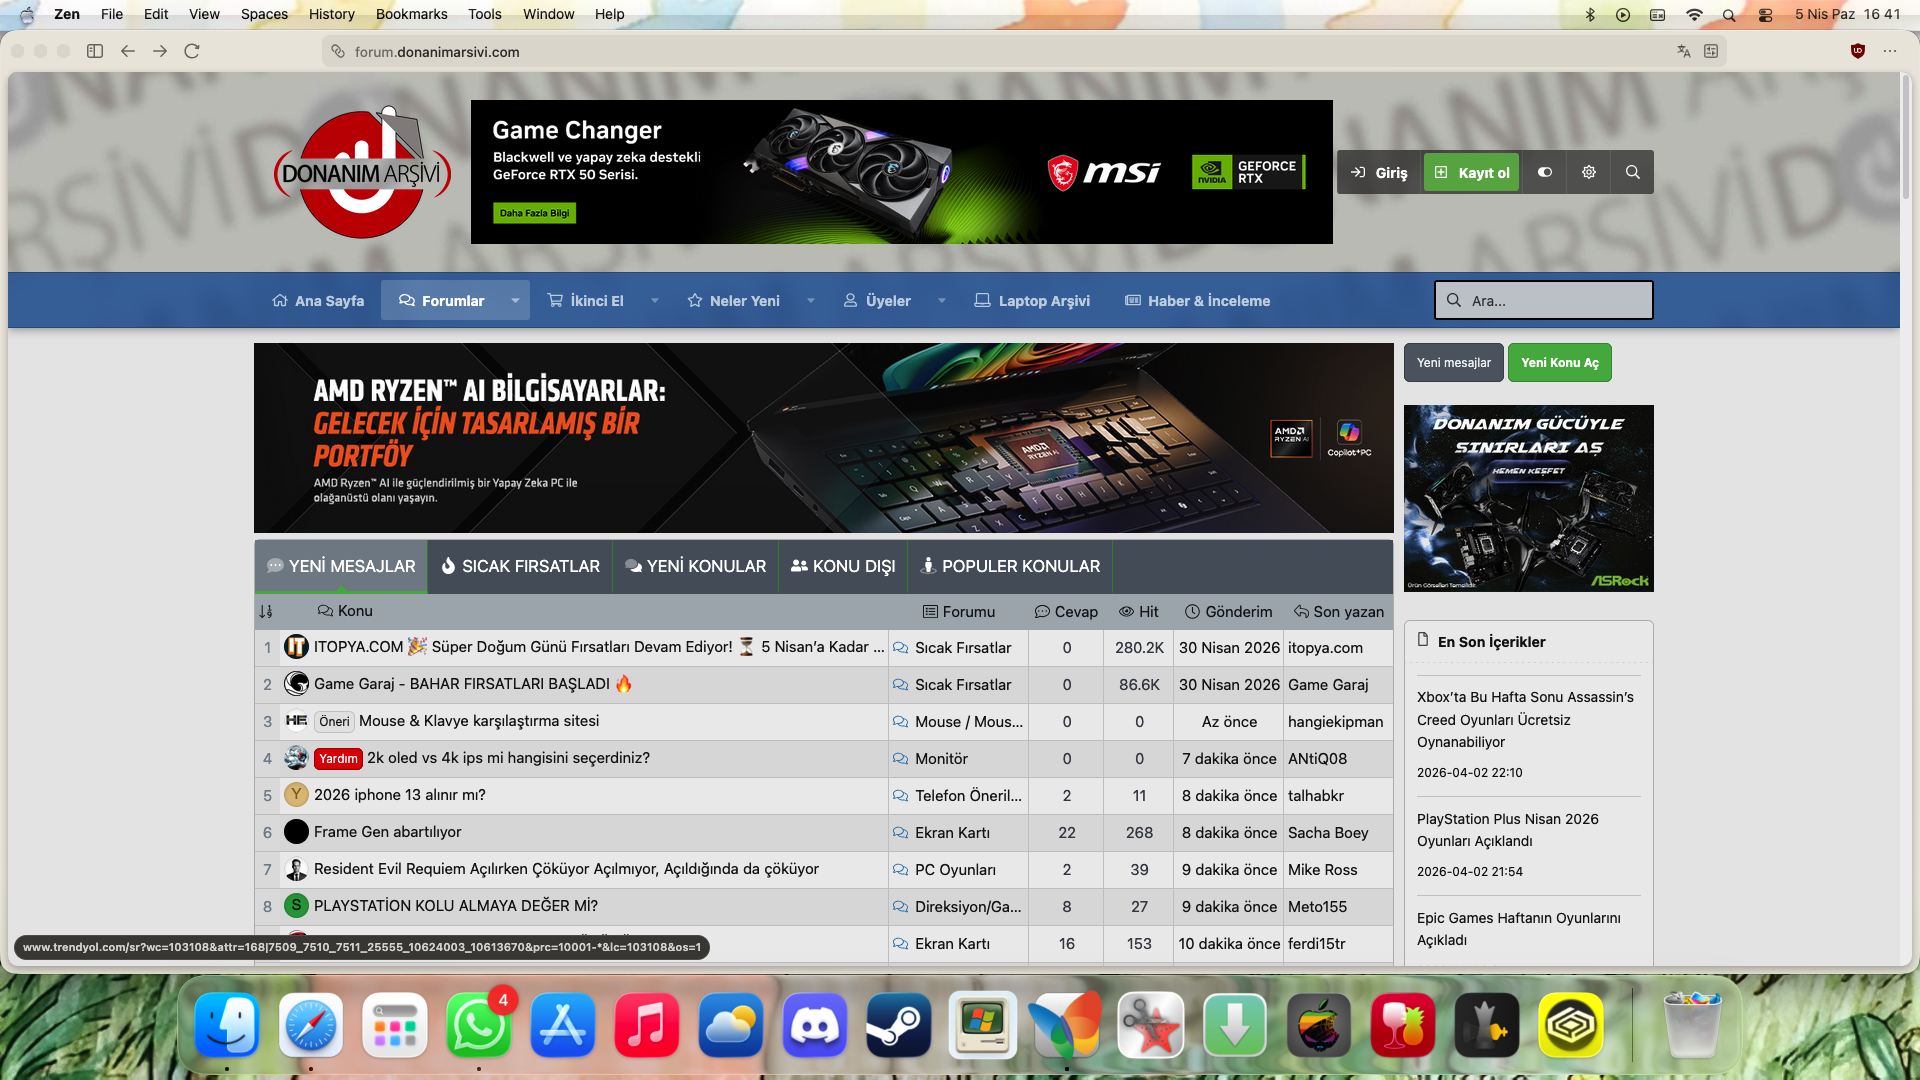The image size is (1920, 1080).
Task: Open the Trash in the dock
Action: click(1692, 1026)
